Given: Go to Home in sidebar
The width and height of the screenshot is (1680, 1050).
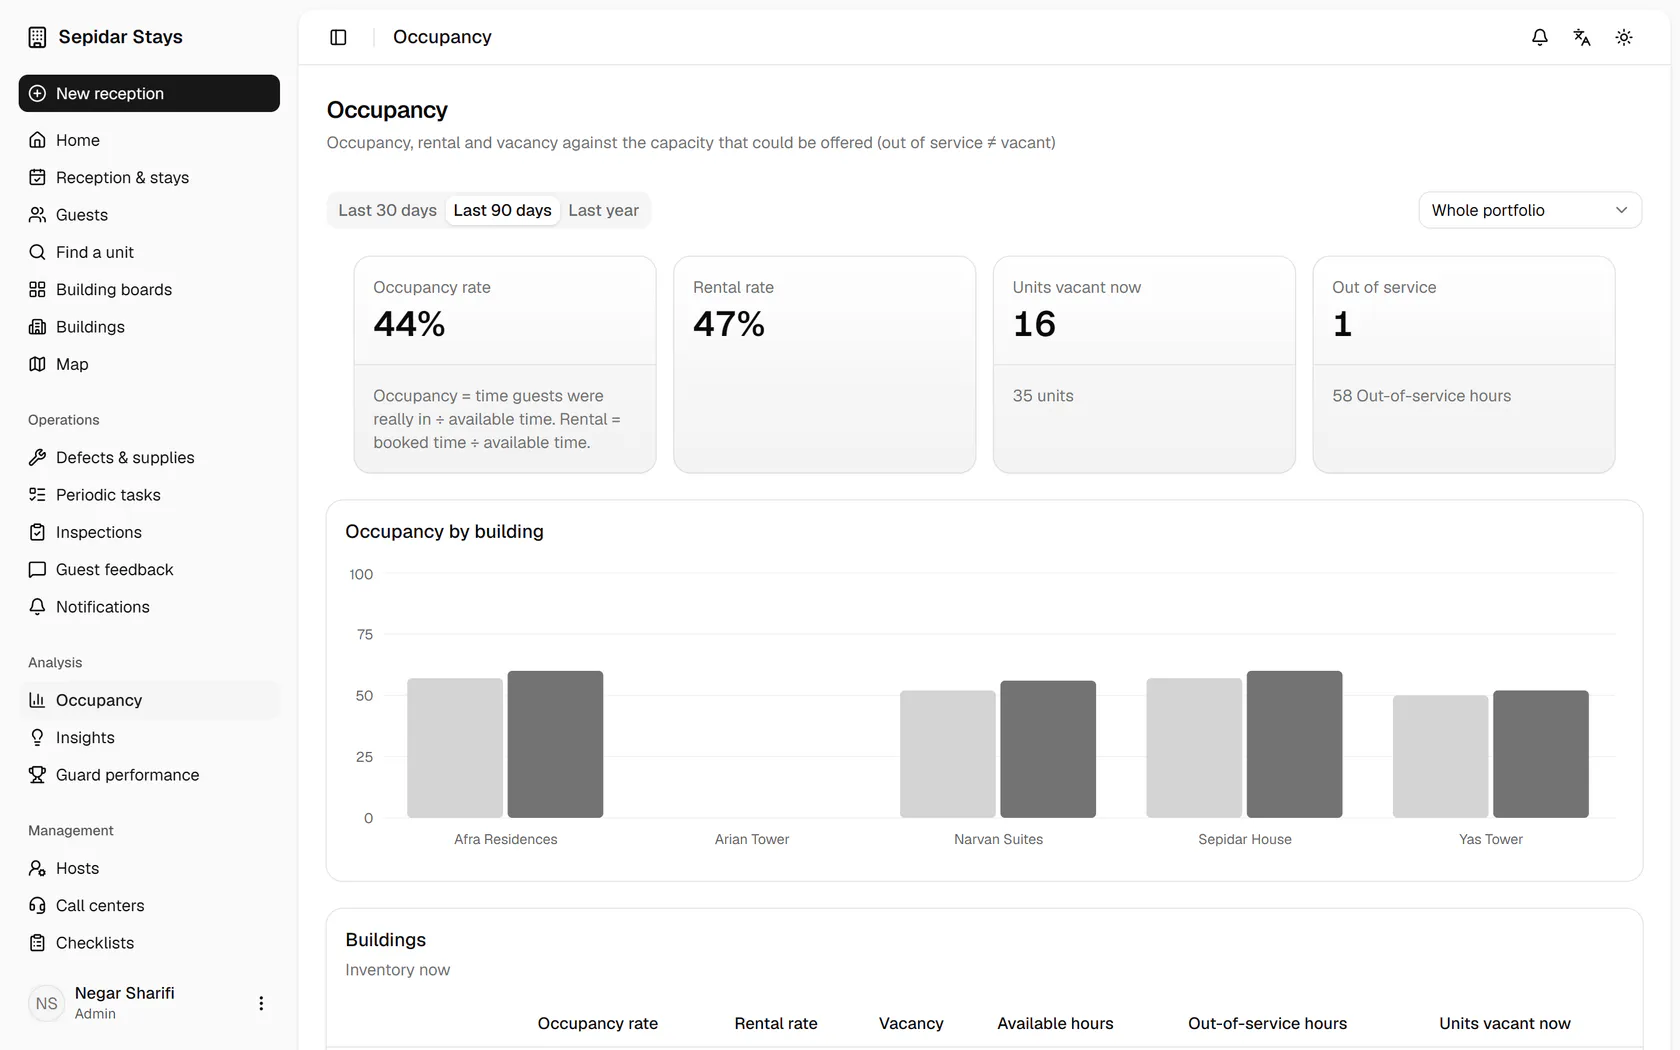Looking at the screenshot, I should pos(149,140).
